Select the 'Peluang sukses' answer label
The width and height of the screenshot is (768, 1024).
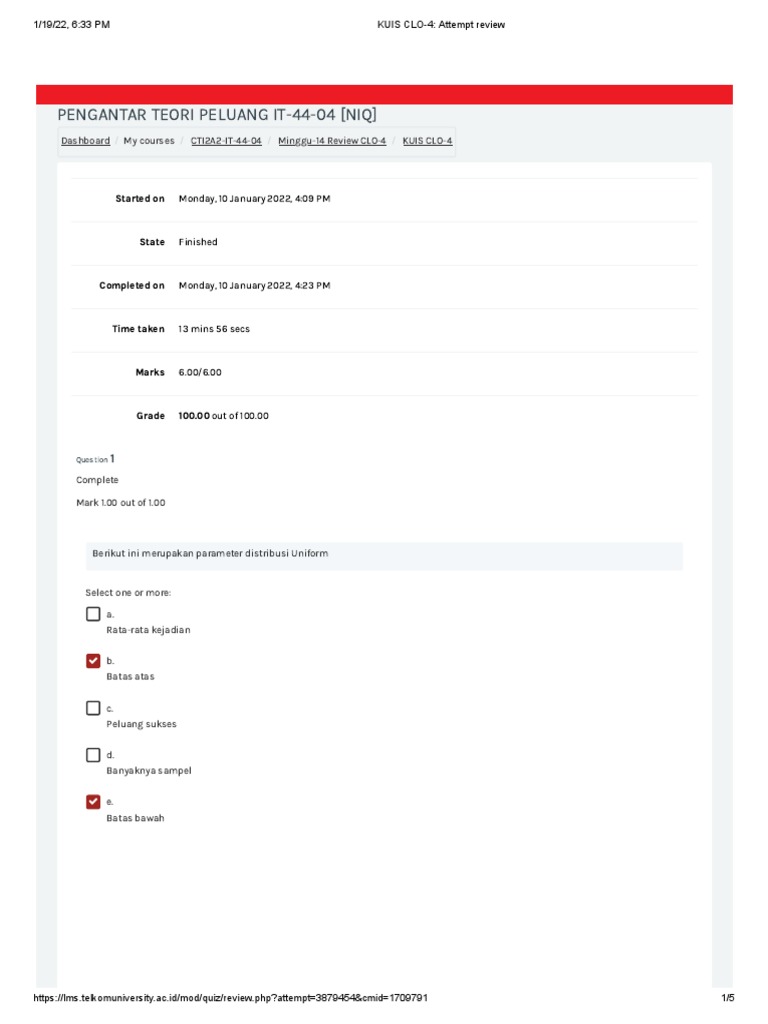(x=141, y=724)
